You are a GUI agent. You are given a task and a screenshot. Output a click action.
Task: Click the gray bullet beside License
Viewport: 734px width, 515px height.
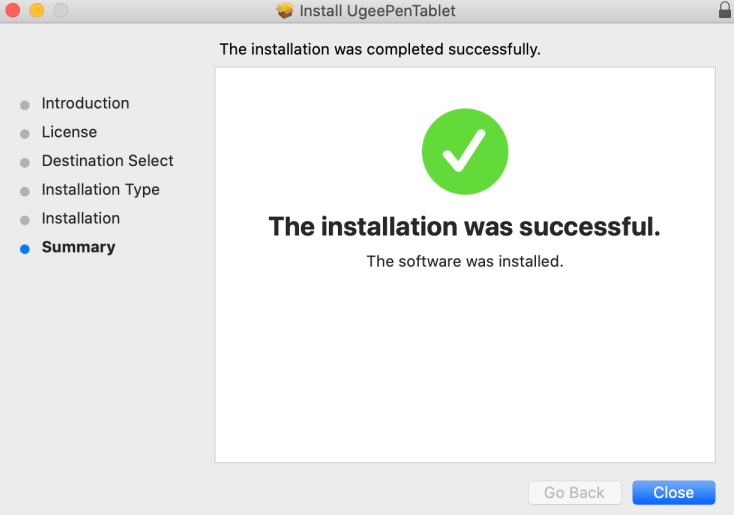coord(25,134)
